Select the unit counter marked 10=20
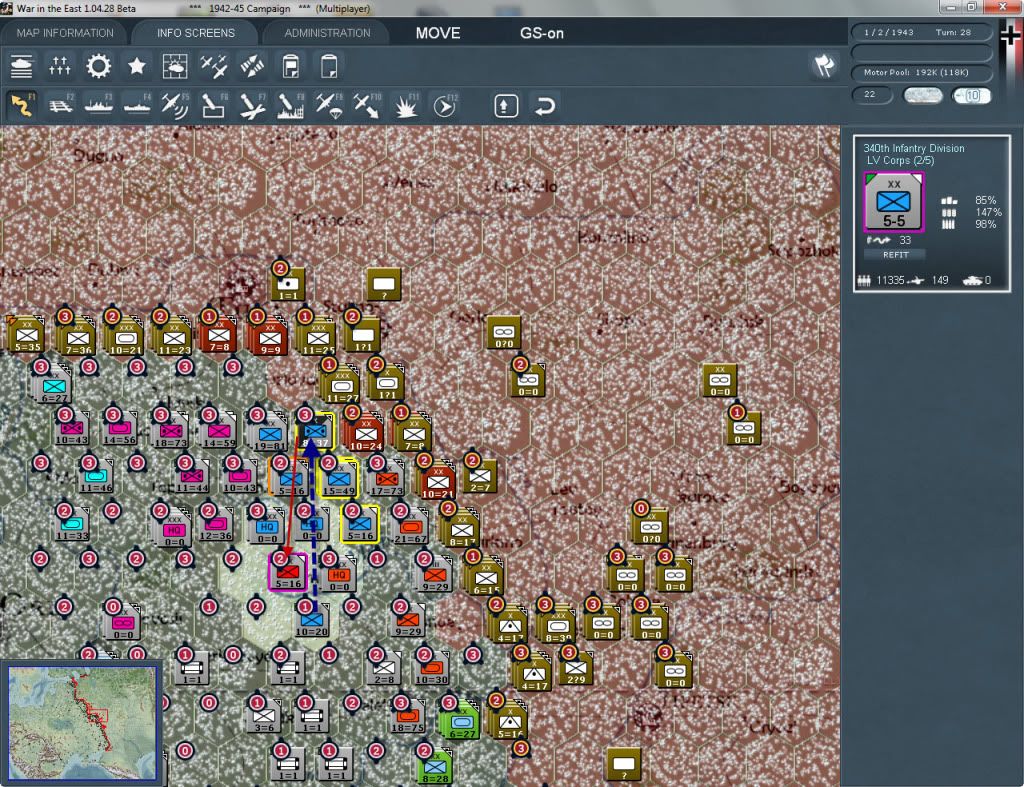1024x787 pixels. pyautogui.click(x=312, y=621)
